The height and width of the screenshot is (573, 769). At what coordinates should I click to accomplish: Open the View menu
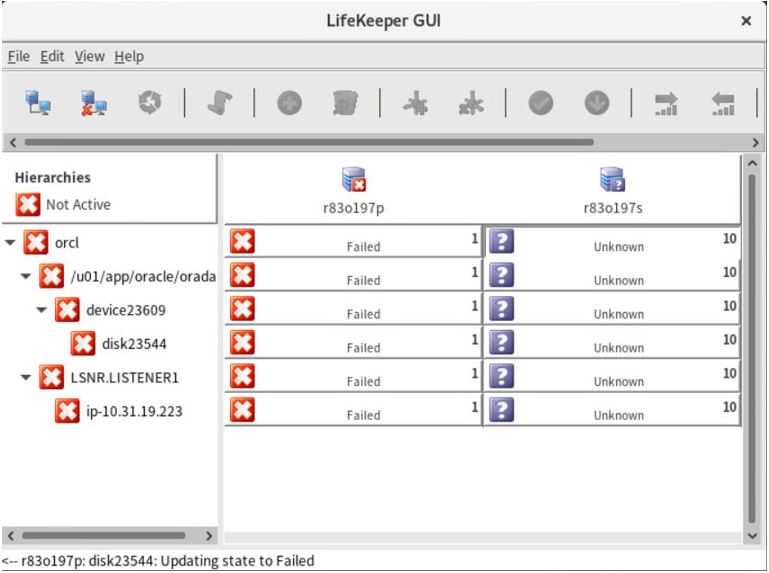tap(89, 56)
